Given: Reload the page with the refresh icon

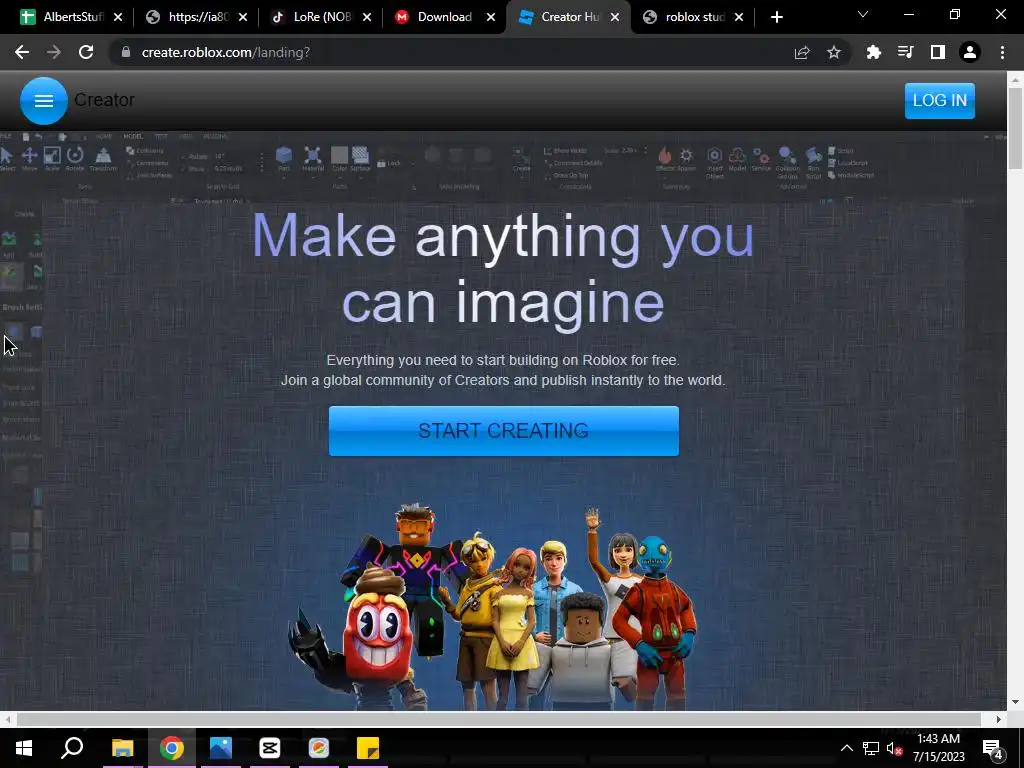Looking at the screenshot, I should point(86,52).
